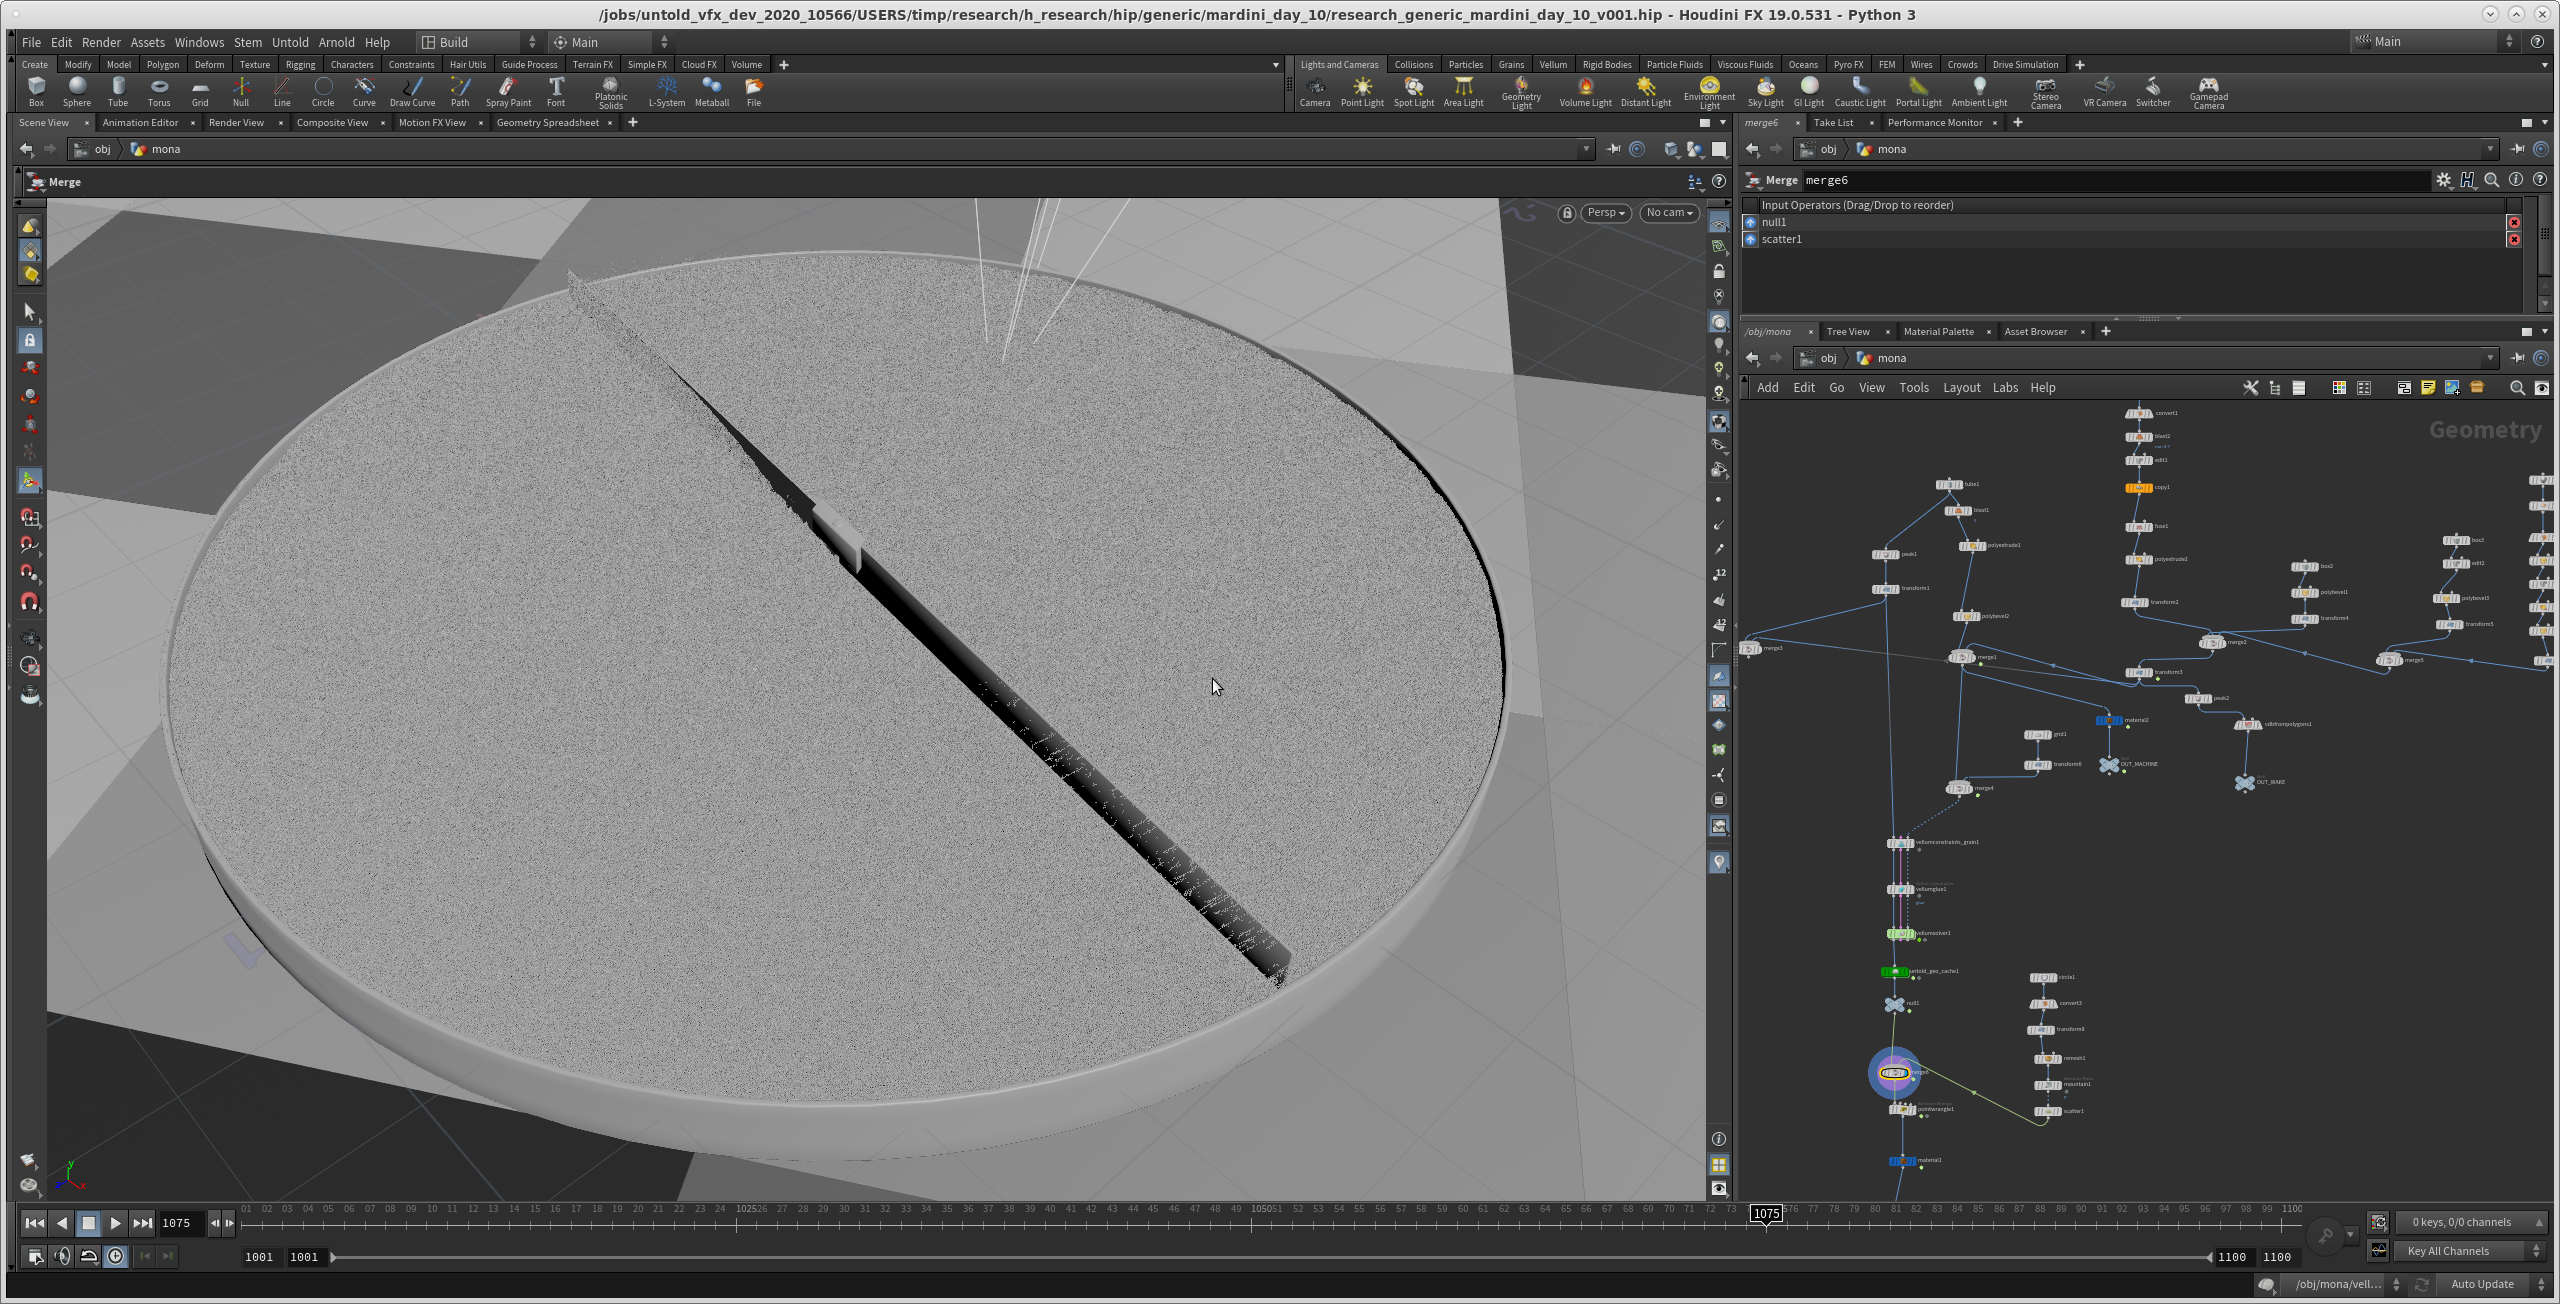The image size is (2560, 1304).
Task: Open the No cam camera dropdown
Action: coord(1669,213)
